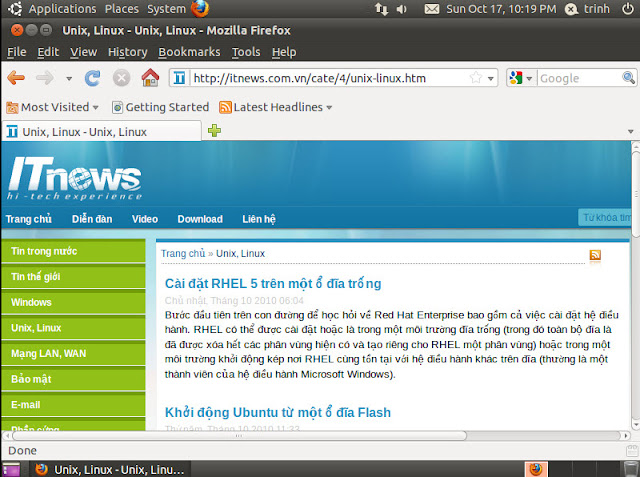
Task: Open the volume control icon
Action: click(x=402, y=9)
